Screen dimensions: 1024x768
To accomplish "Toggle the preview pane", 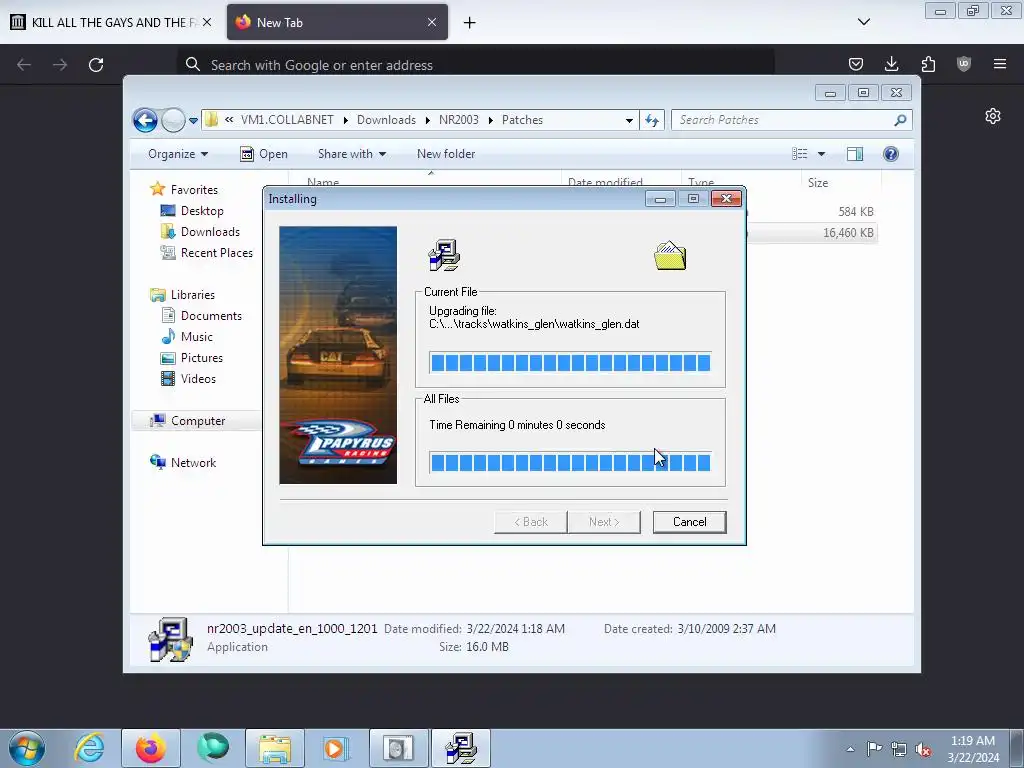I will pos(855,154).
